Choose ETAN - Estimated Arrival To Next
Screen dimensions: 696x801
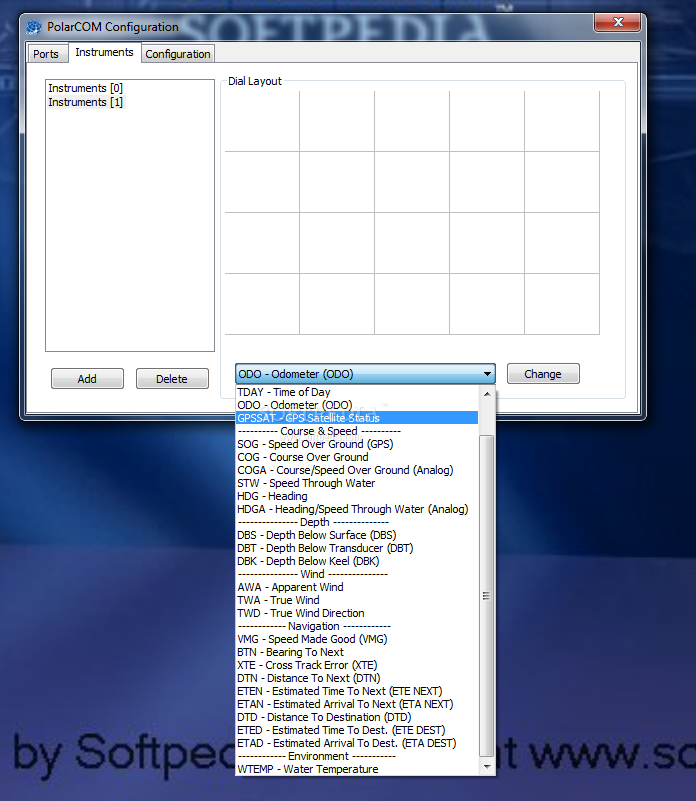coord(357,704)
